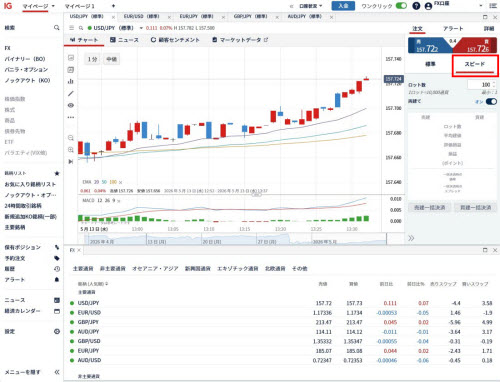The image size is (500, 382).
Task: Click the news icon in left sidebar
Action: pos(57,300)
